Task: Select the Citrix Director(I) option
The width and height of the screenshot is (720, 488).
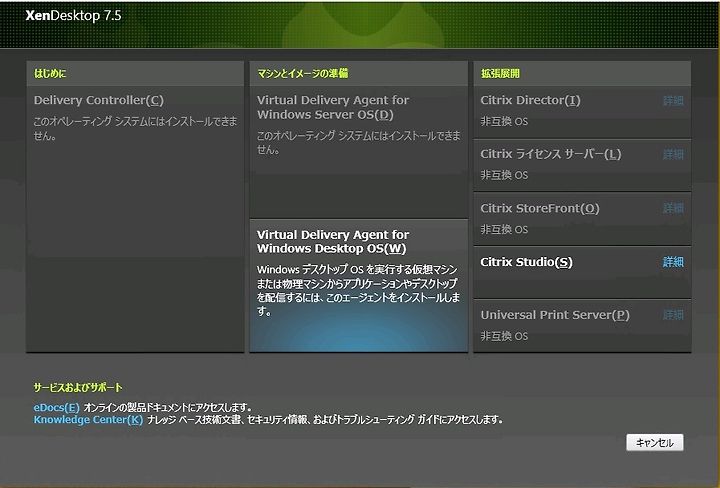Action: click(530, 100)
